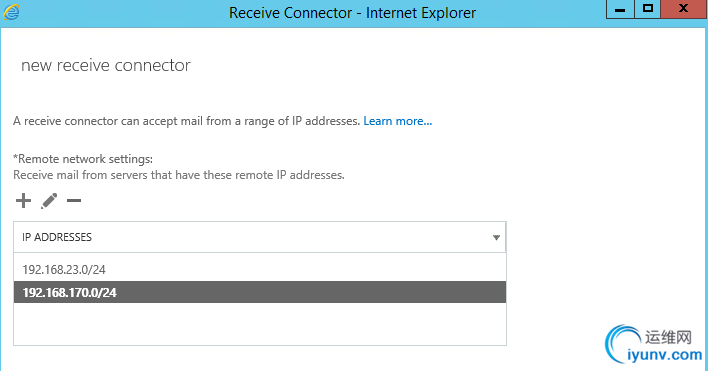Minimize the Receive Connector window
The image size is (708, 371).
click(x=620, y=9)
